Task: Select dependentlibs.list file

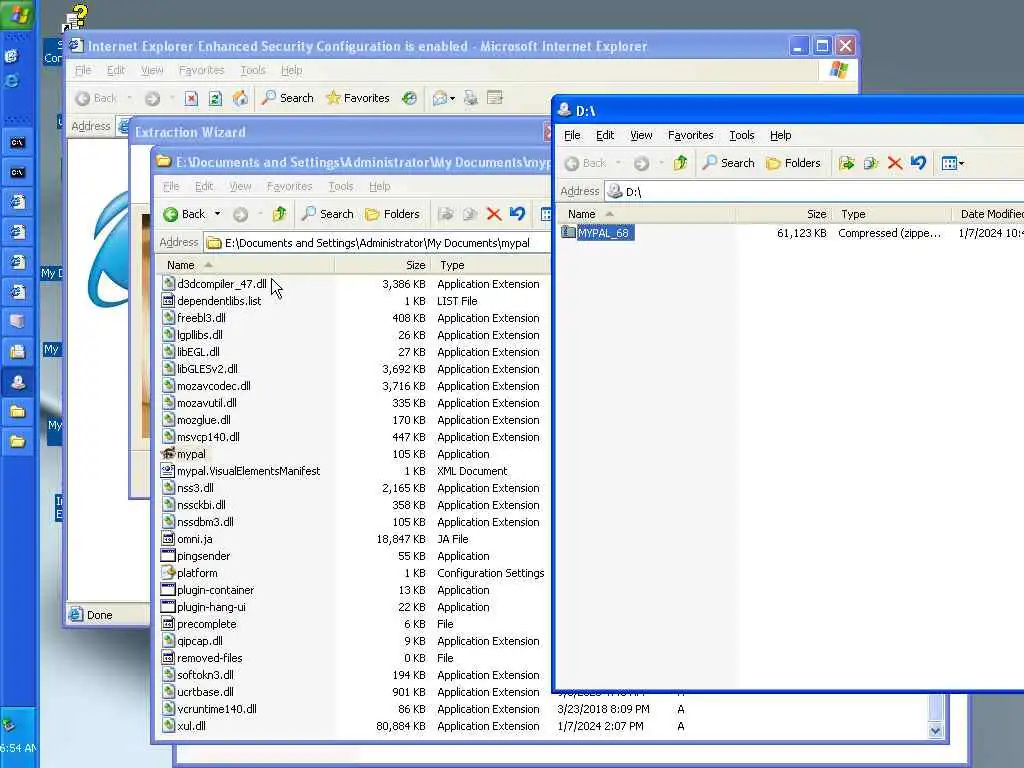Action: pyautogui.click(x=212, y=301)
